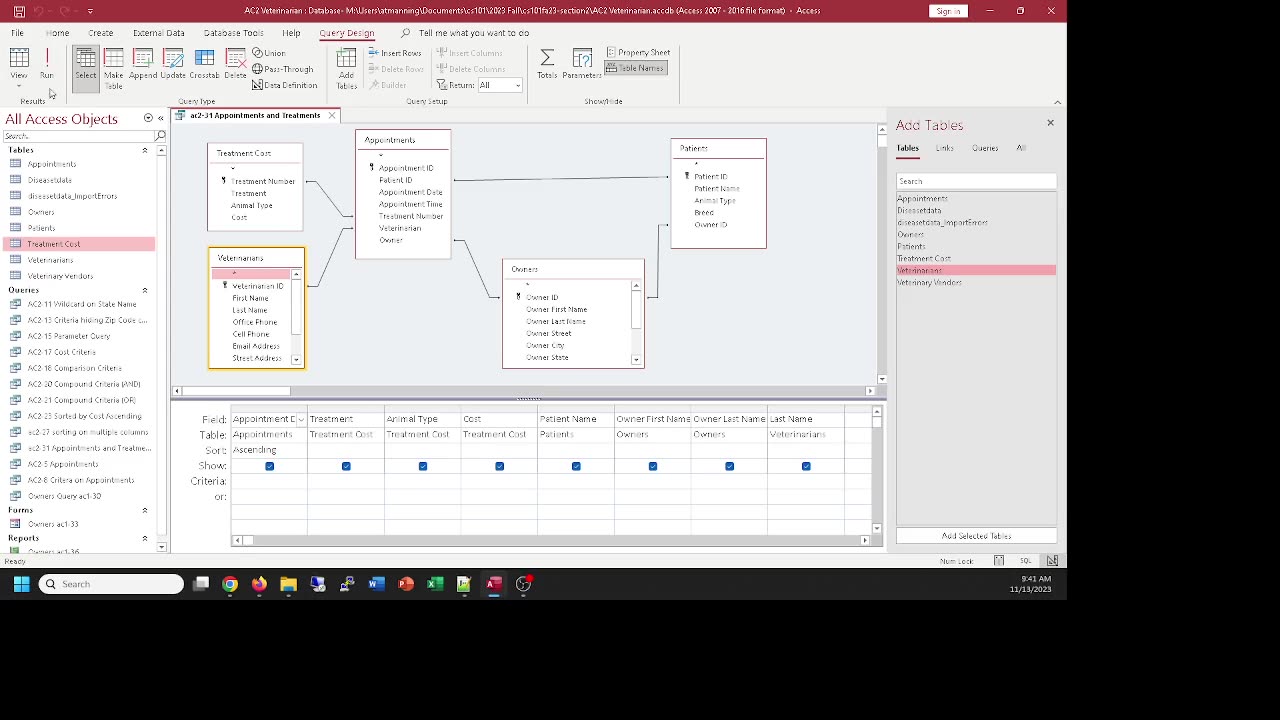Close the Add Tables pane

tap(1050, 123)
